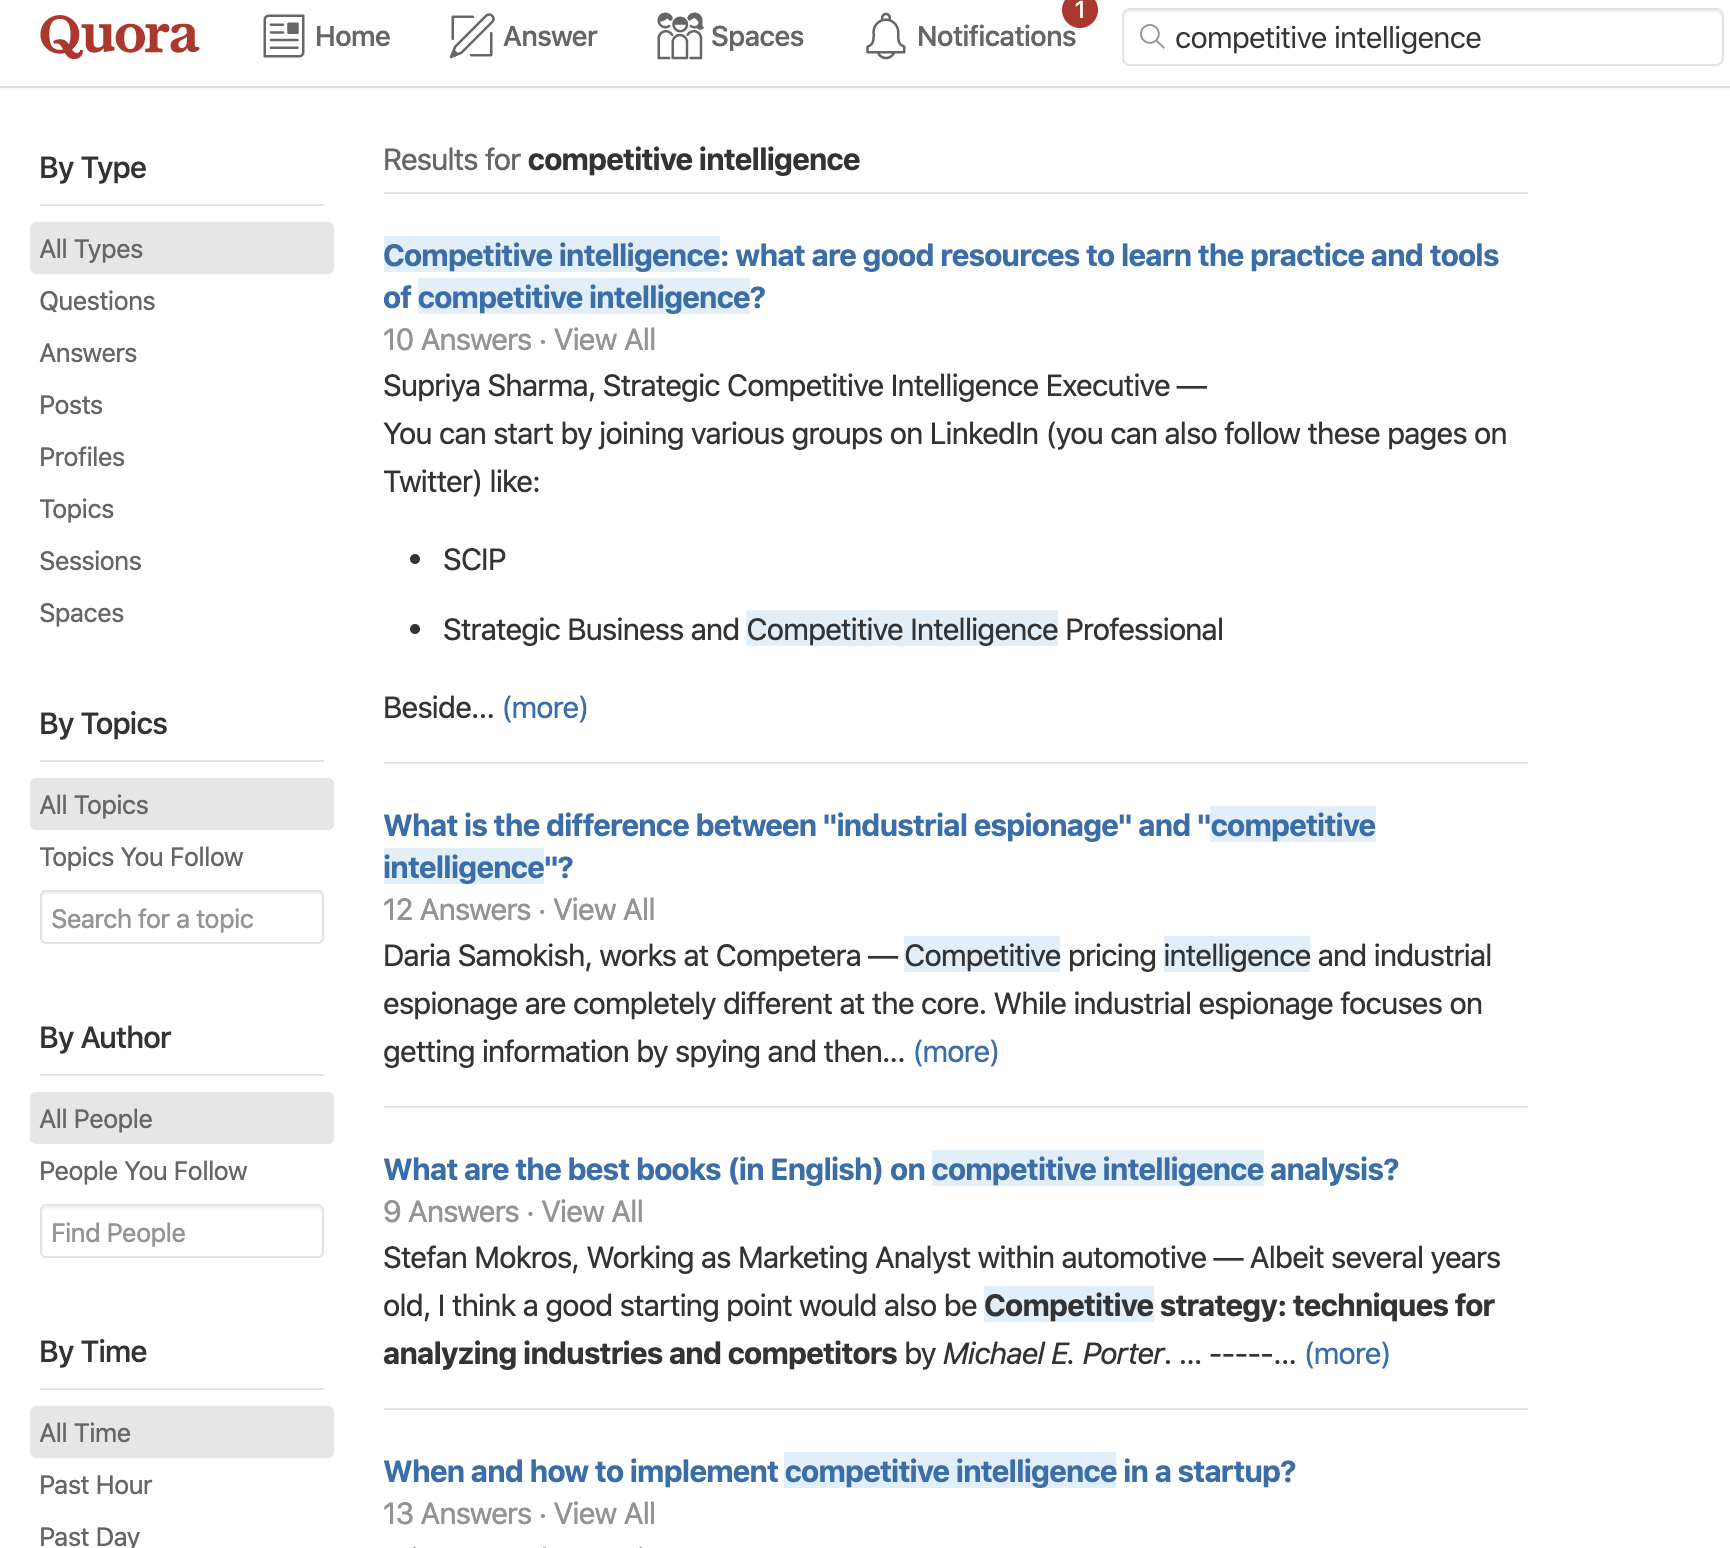Click the search magnifier icon
Screen dimensions: 1730x1548
click(1152, 37)
